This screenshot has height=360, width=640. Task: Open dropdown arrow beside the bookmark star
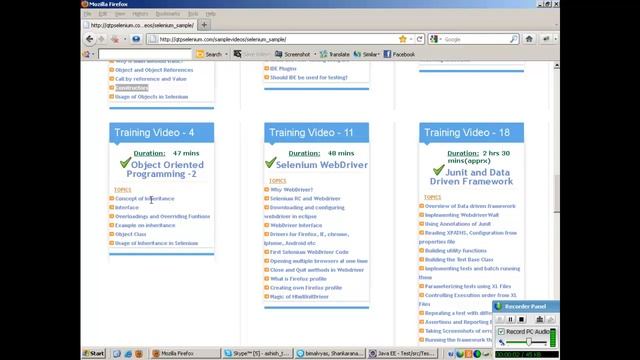pyautogui.click(x=411, y=39)
